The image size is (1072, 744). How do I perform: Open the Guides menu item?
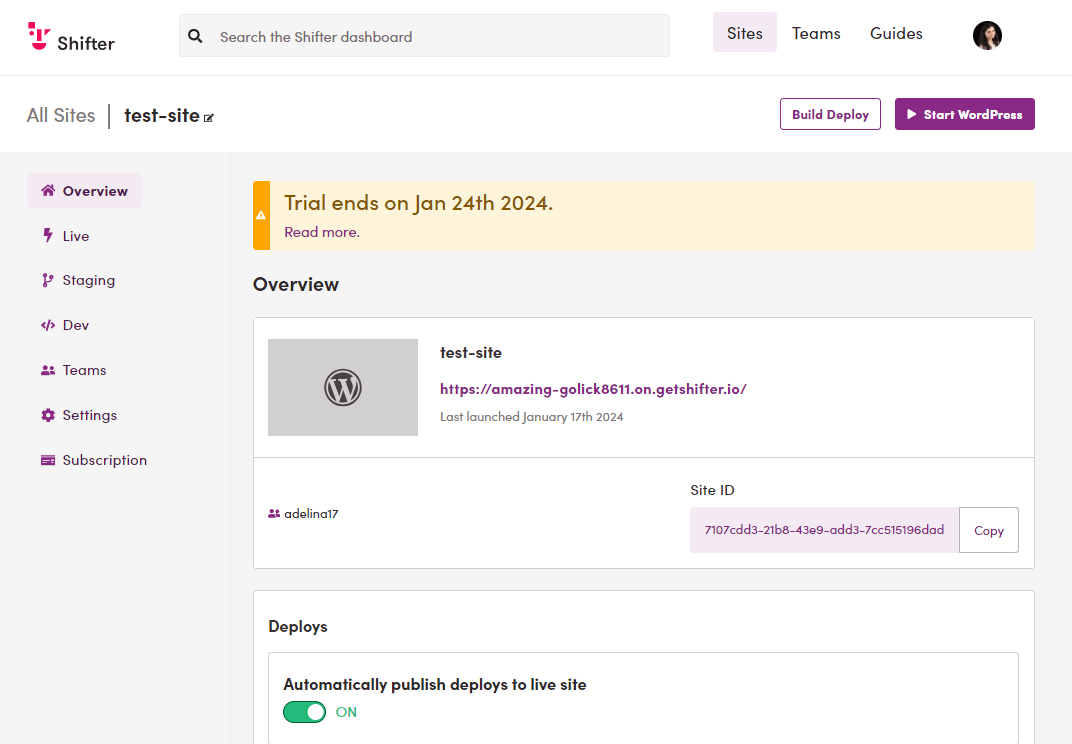coord(896,33)
